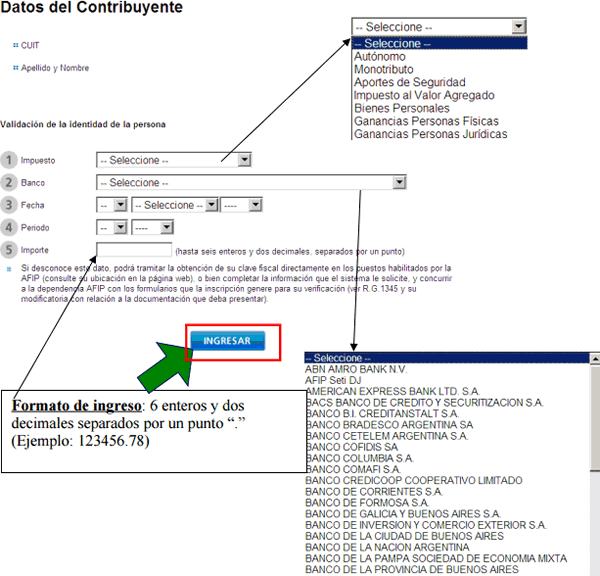Select Ganancias Personas Jurídicas option
The image size is (600, 576).
[430, 134]
